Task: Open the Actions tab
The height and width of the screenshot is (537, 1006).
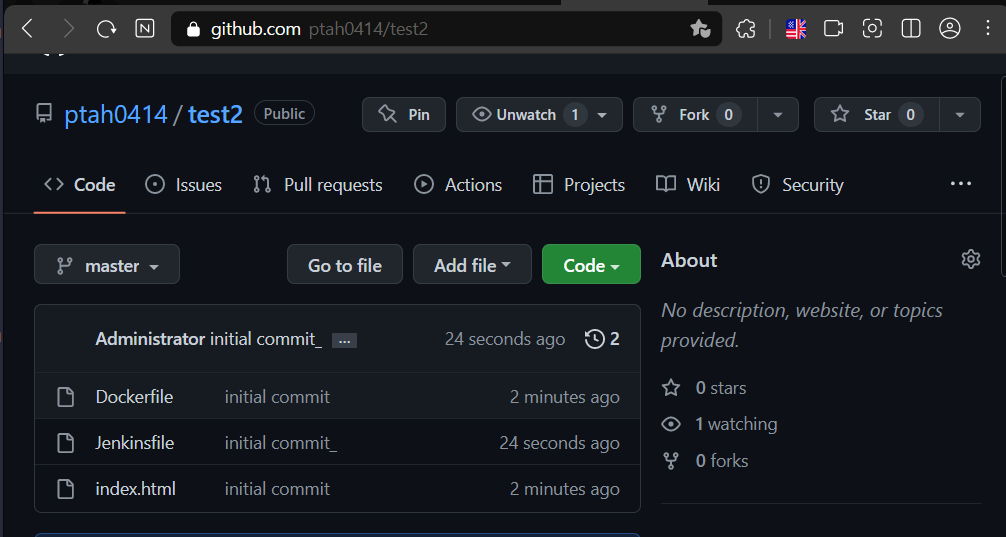Action: point(458,185)
